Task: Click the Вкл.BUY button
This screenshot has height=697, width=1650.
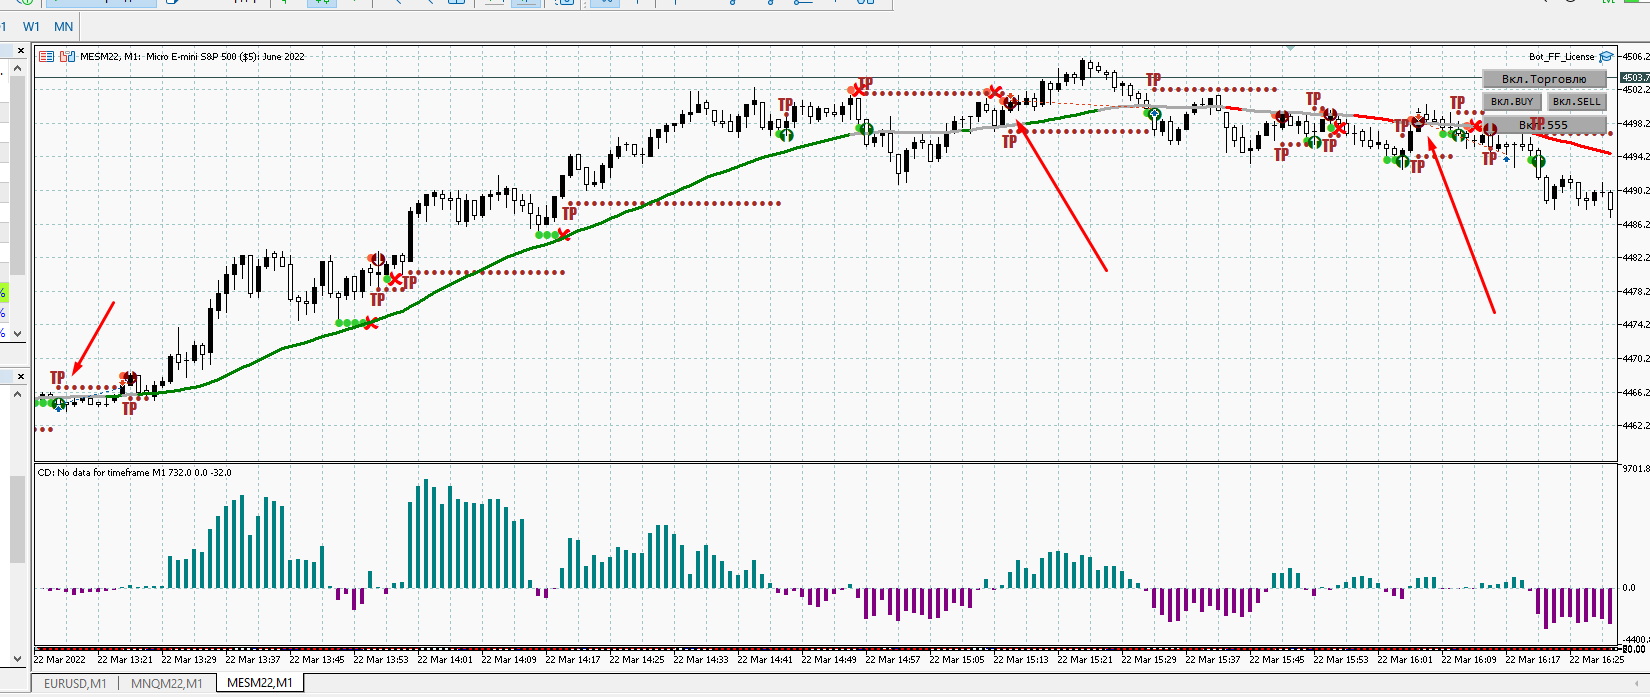Action: click(1512, 102)
